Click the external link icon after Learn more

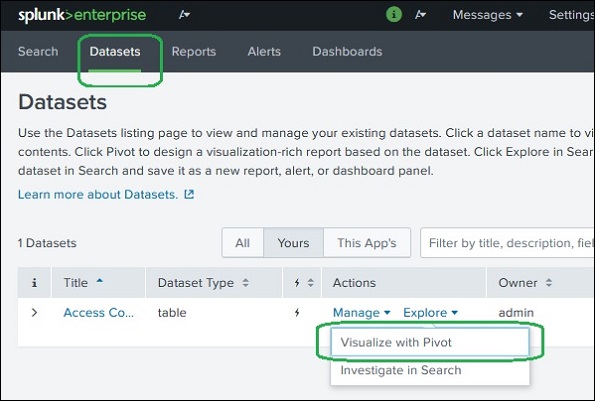[x=189, y=194]
